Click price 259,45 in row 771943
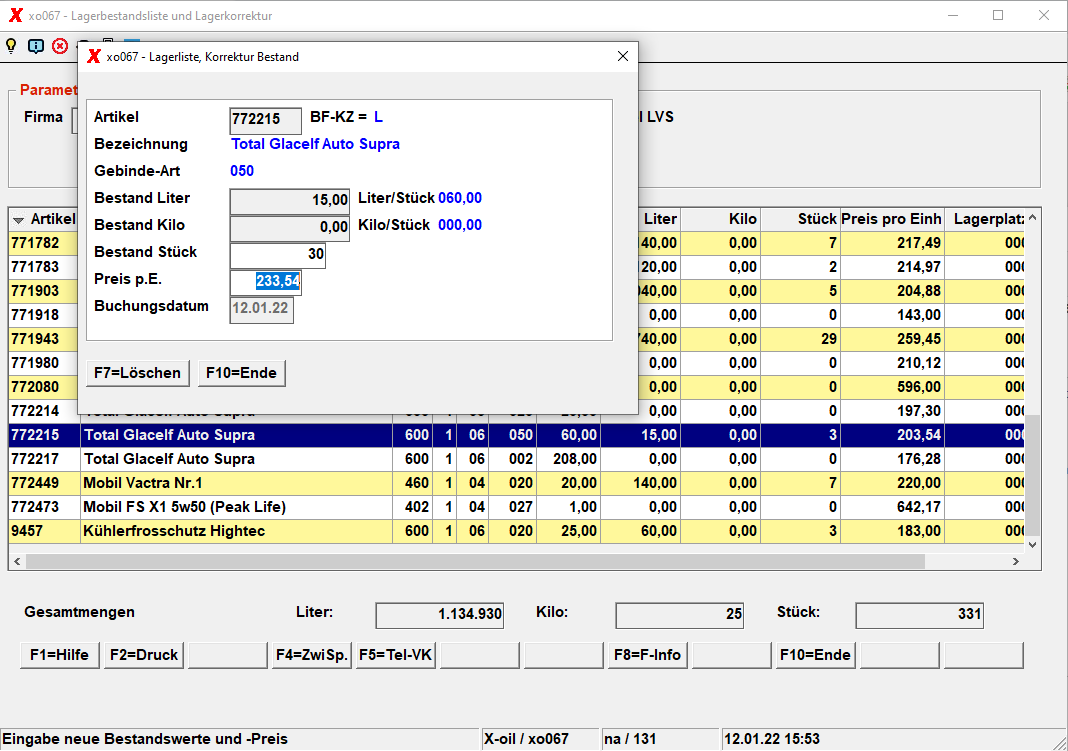The width and height of the screenshot is (1068, 751). click(x=918, y=339)
